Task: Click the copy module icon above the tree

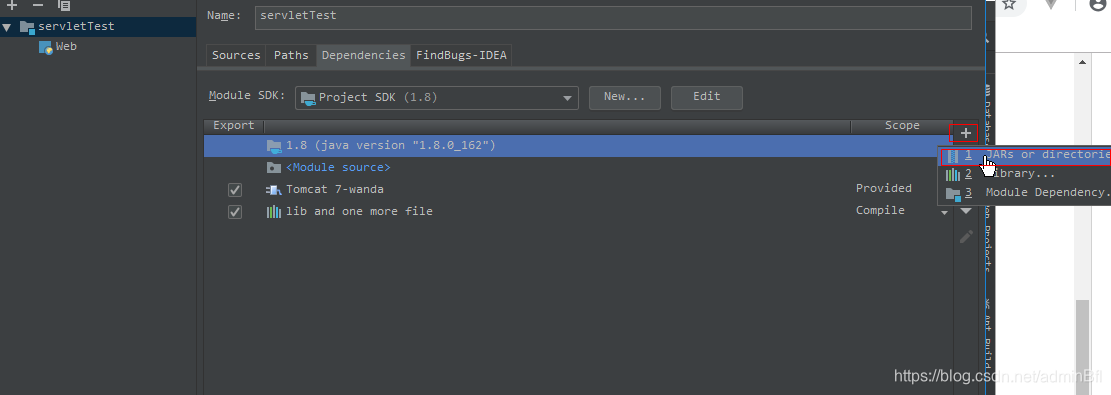Action: coord(64,5)
